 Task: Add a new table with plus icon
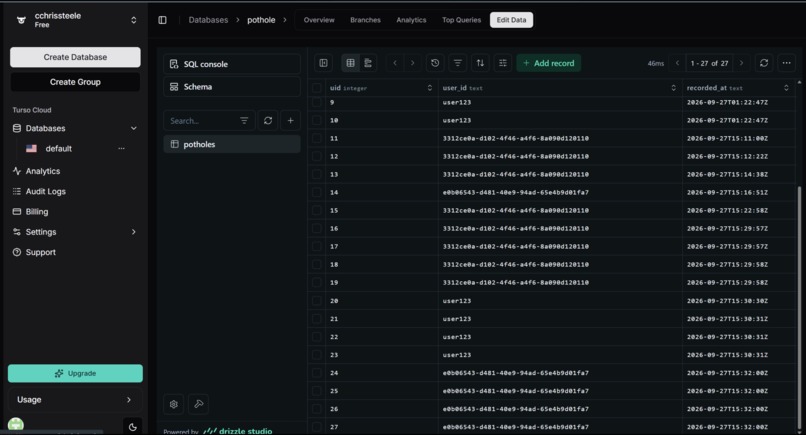pyautogui.click(x=290, y=120)
